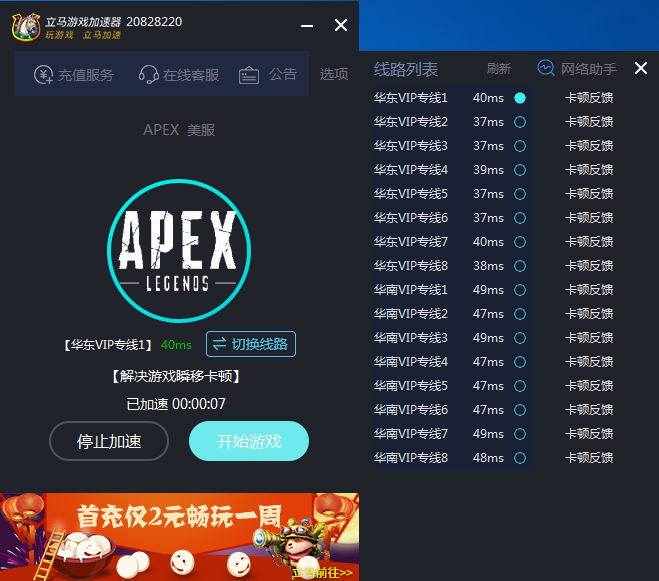Click the Apex Legends game logo
The height and width of the screenshot is (581, 659).
[179, 251]
